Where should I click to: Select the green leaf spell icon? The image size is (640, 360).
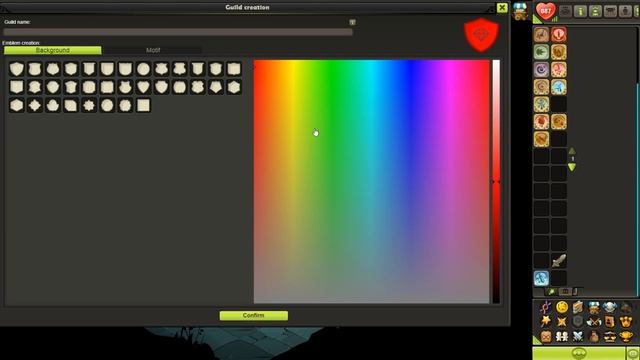click(x=541, y=52)
